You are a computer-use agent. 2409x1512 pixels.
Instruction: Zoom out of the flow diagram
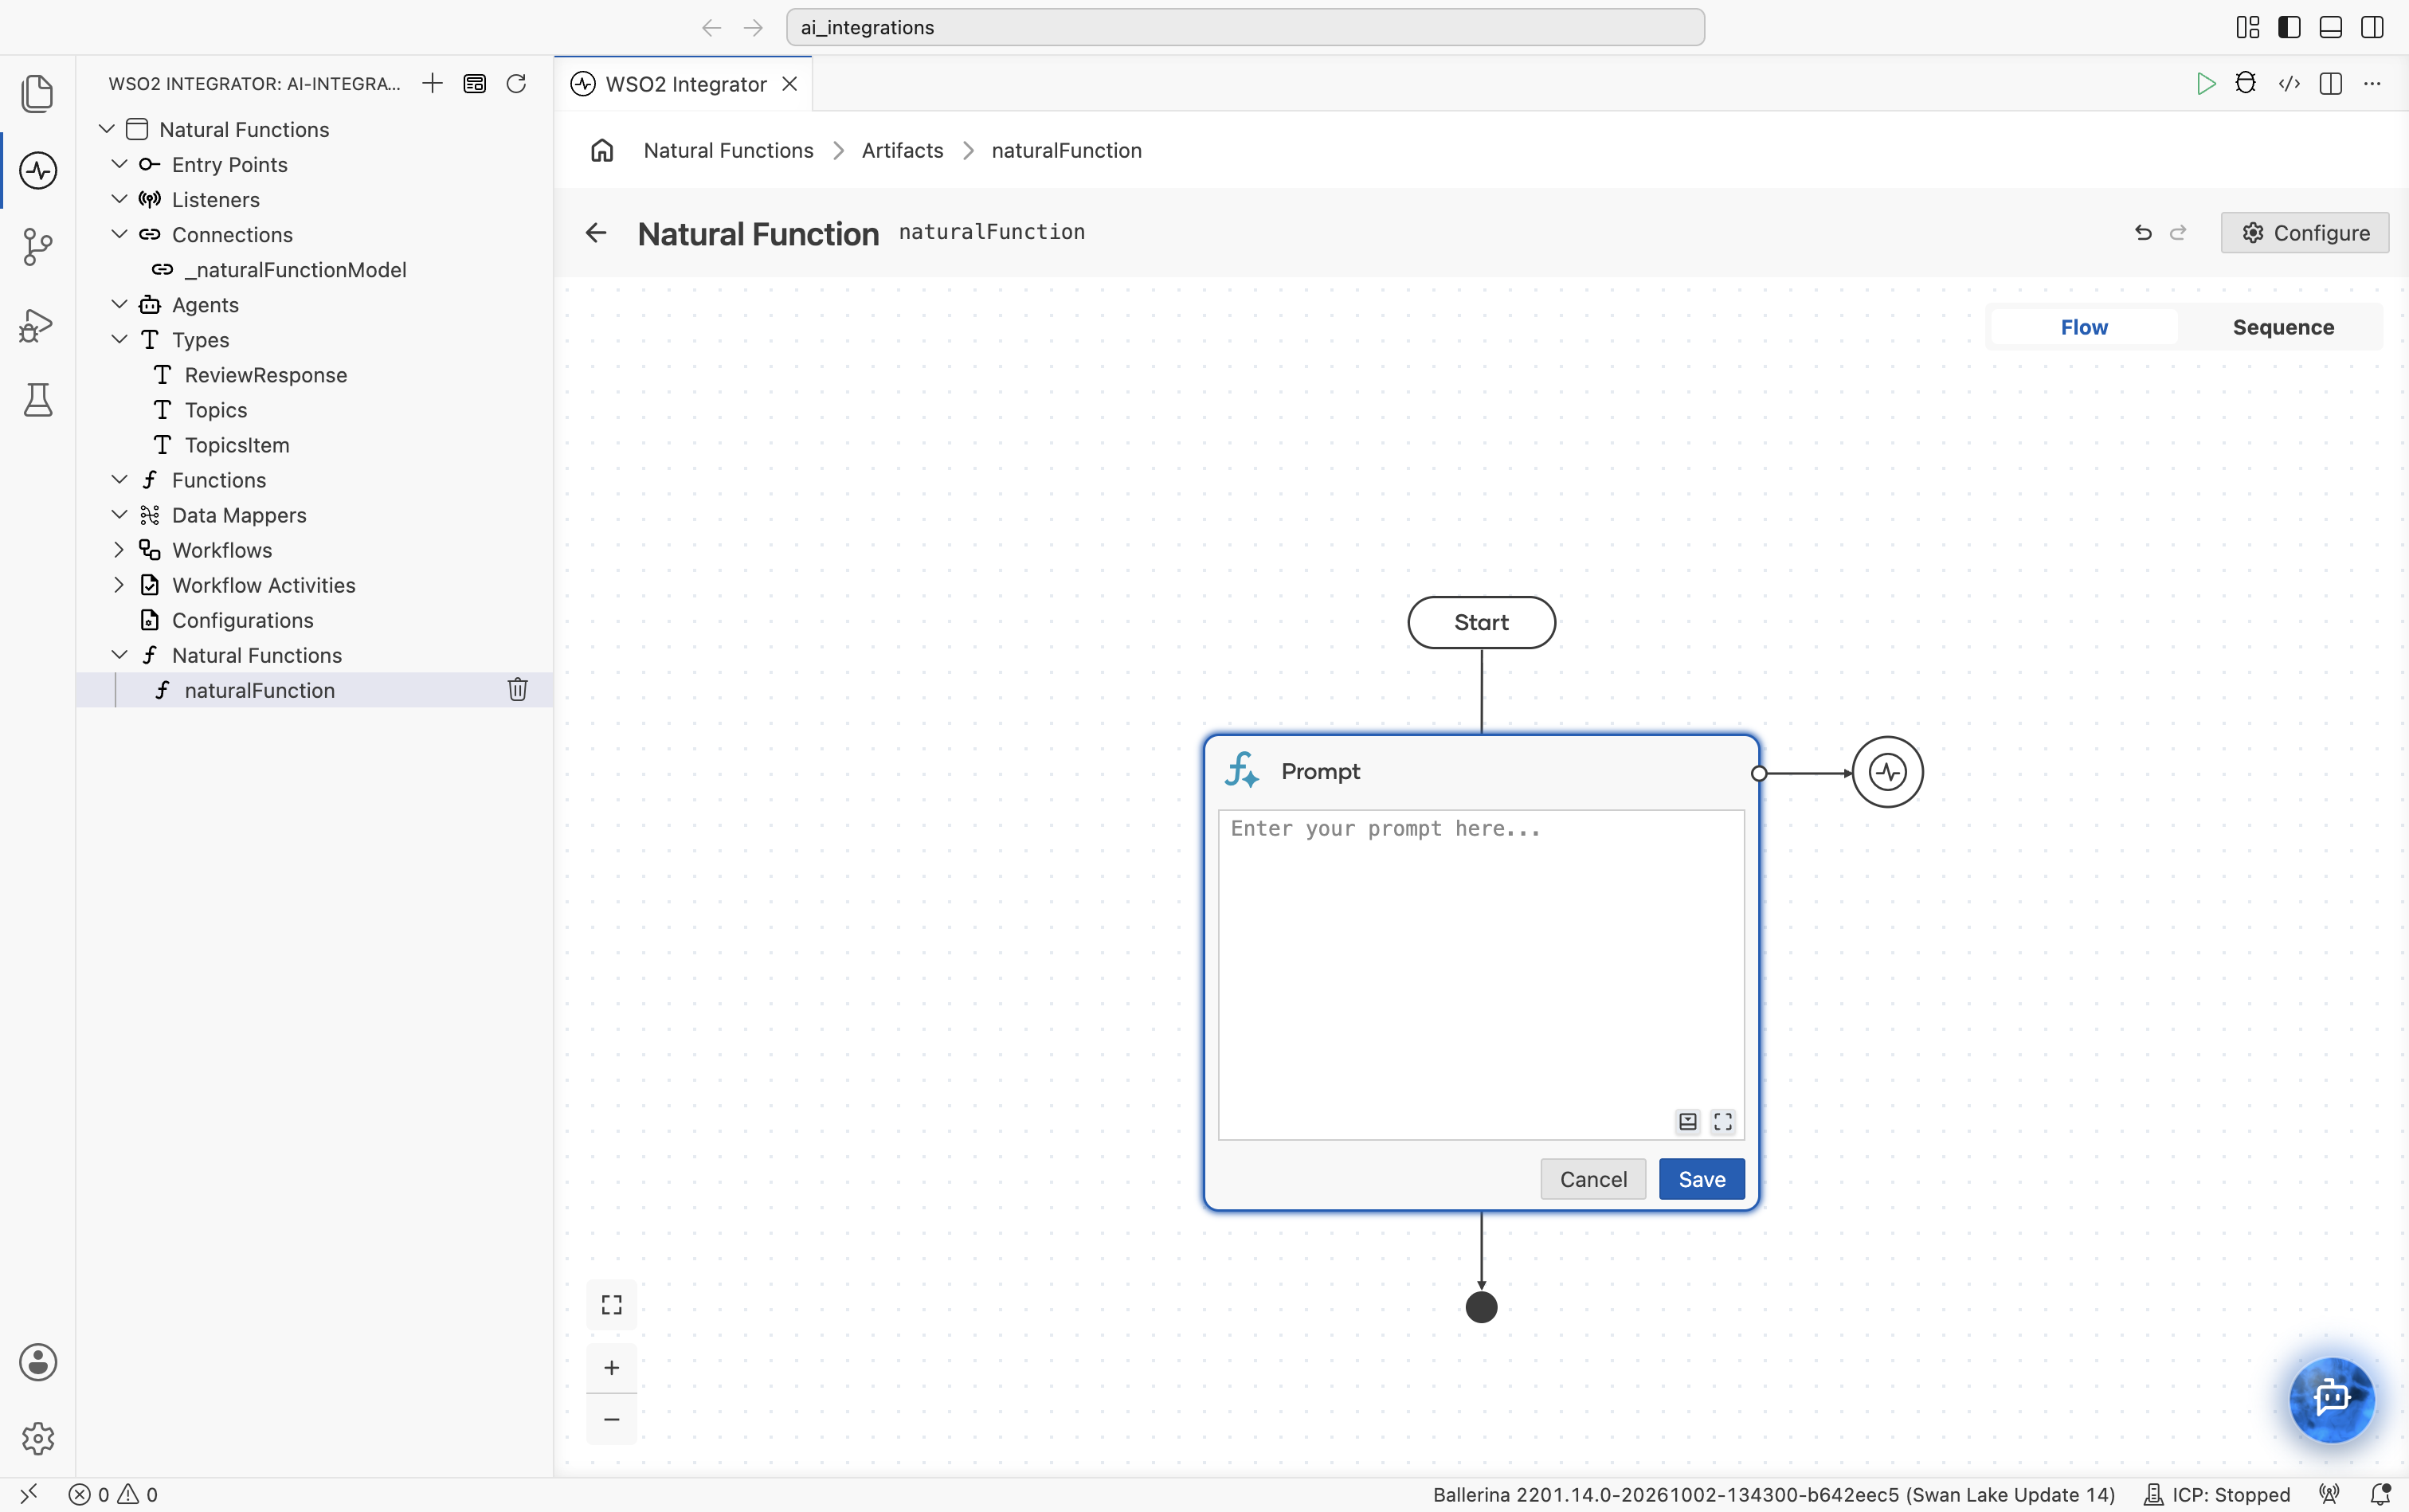tap(611, 1419)
